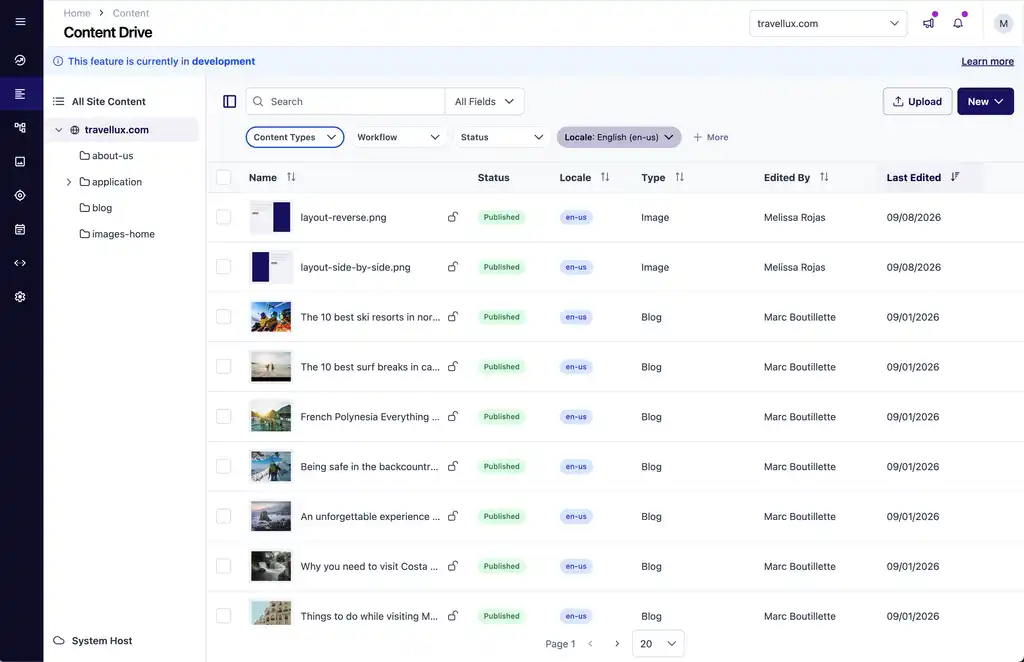Open the media image icon in sidebar

(x=20, y=161)
